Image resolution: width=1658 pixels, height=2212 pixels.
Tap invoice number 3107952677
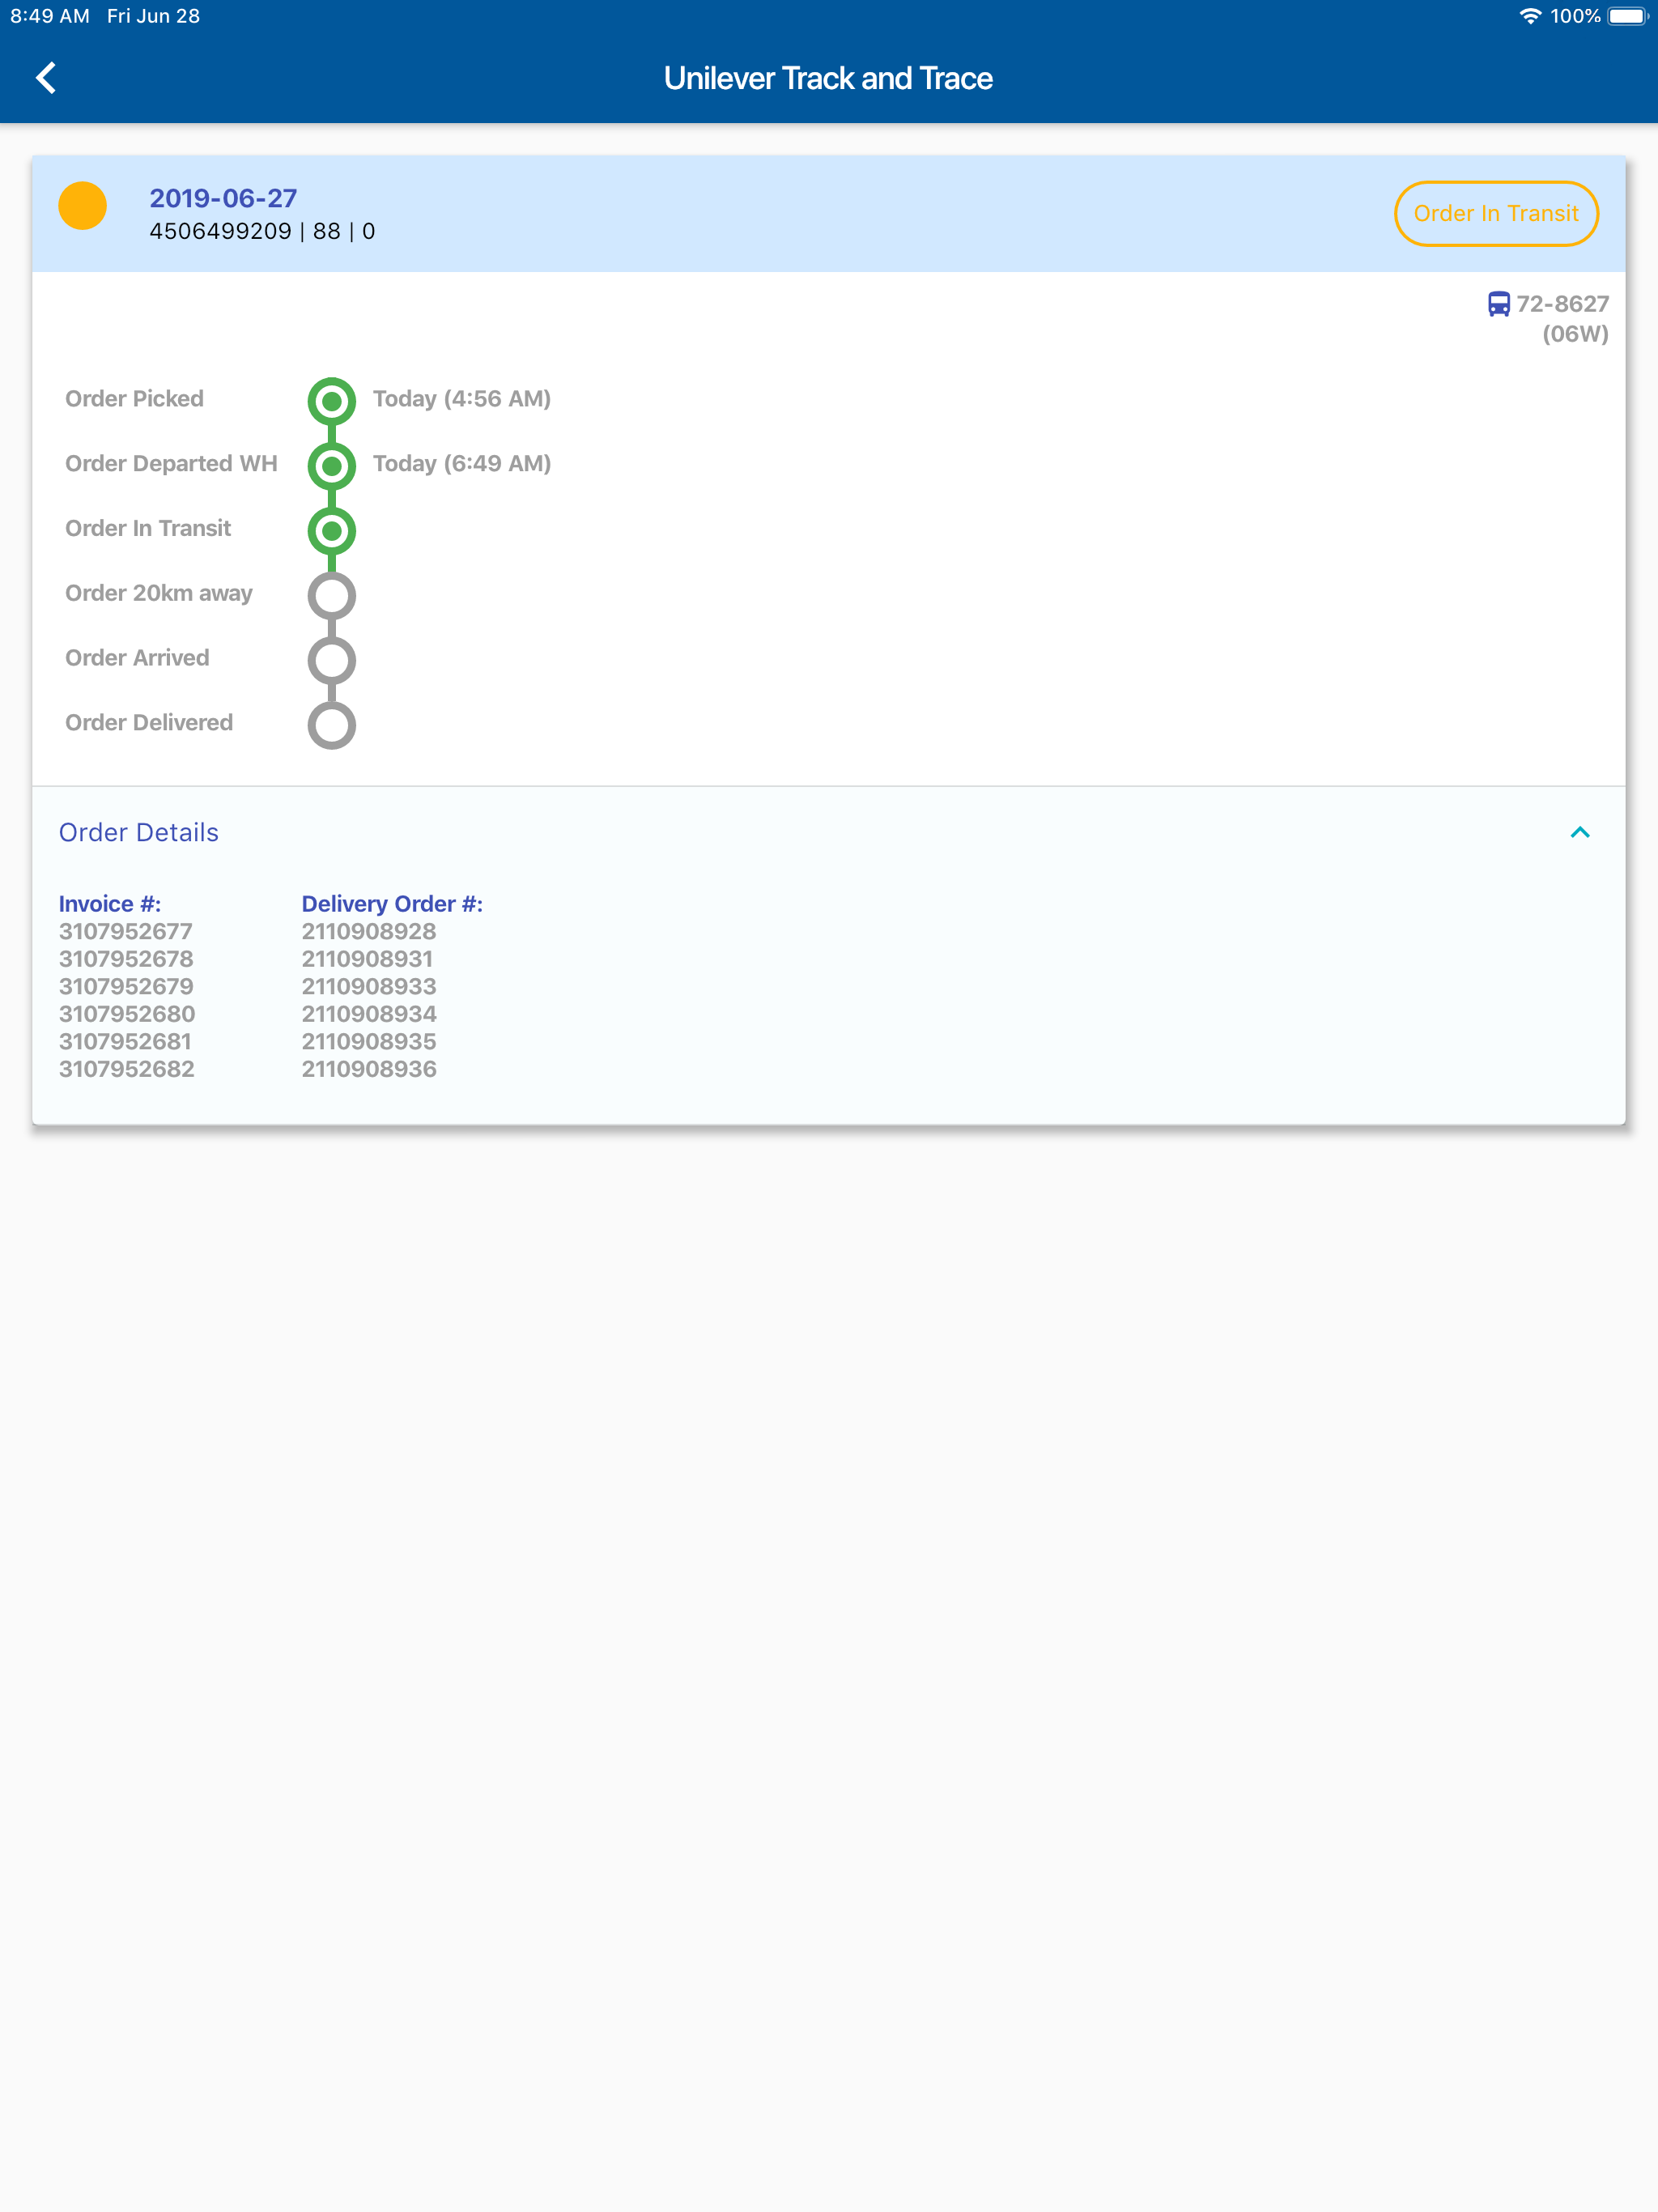pyautogui.click(x=126, y=932)
